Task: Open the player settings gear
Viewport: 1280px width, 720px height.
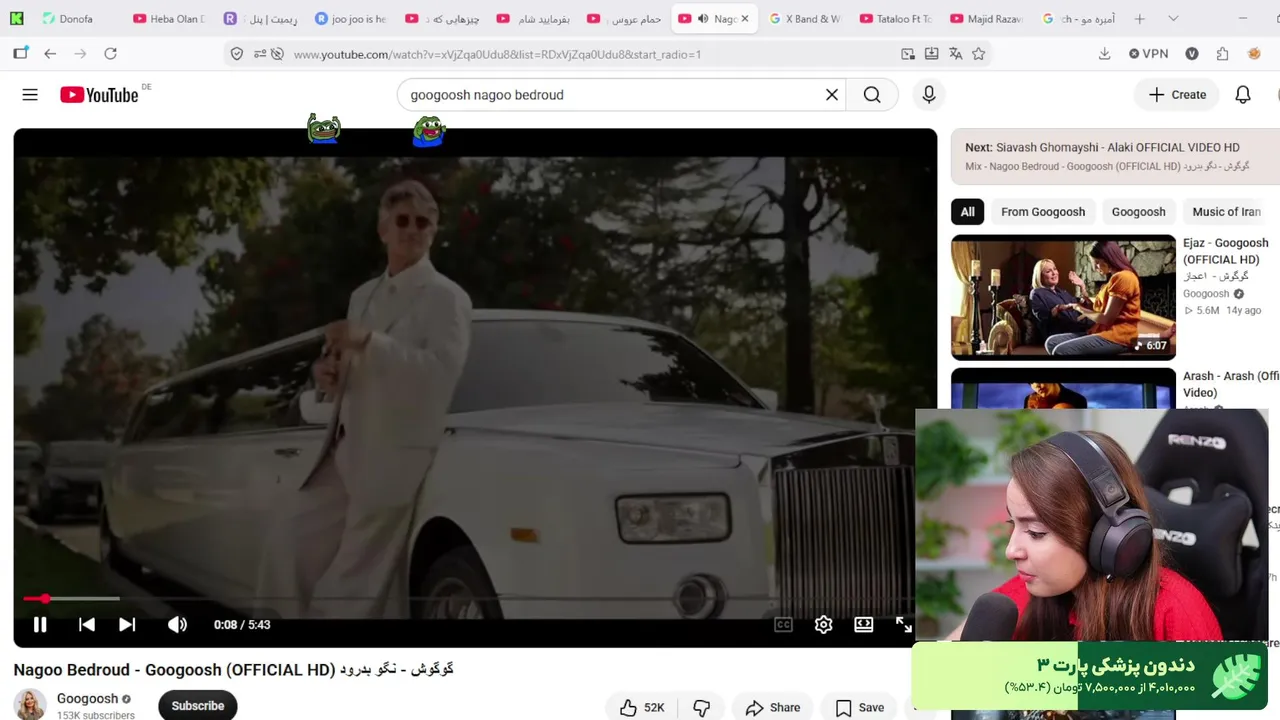Action: point(823,624)
